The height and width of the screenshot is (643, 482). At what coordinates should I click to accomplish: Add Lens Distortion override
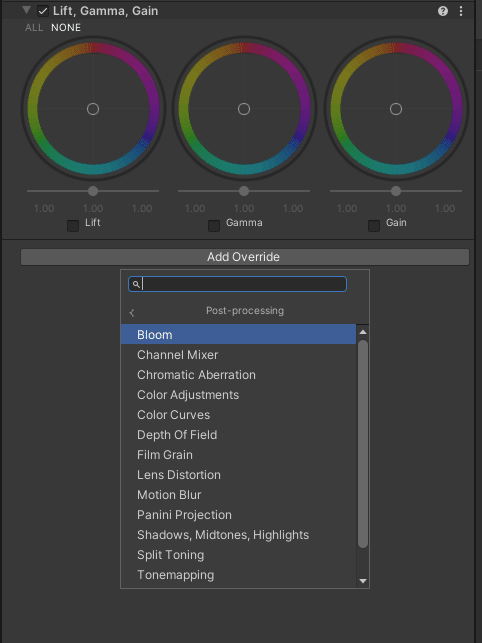pyautogui.click(x=238, y=475)
